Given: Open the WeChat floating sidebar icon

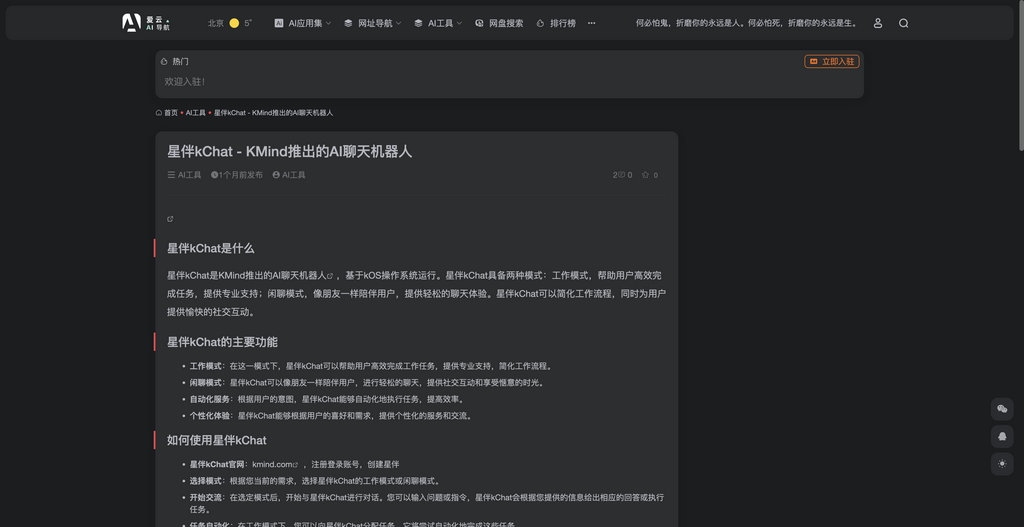Looking at the screenshot, I should tap(1002, 409).
